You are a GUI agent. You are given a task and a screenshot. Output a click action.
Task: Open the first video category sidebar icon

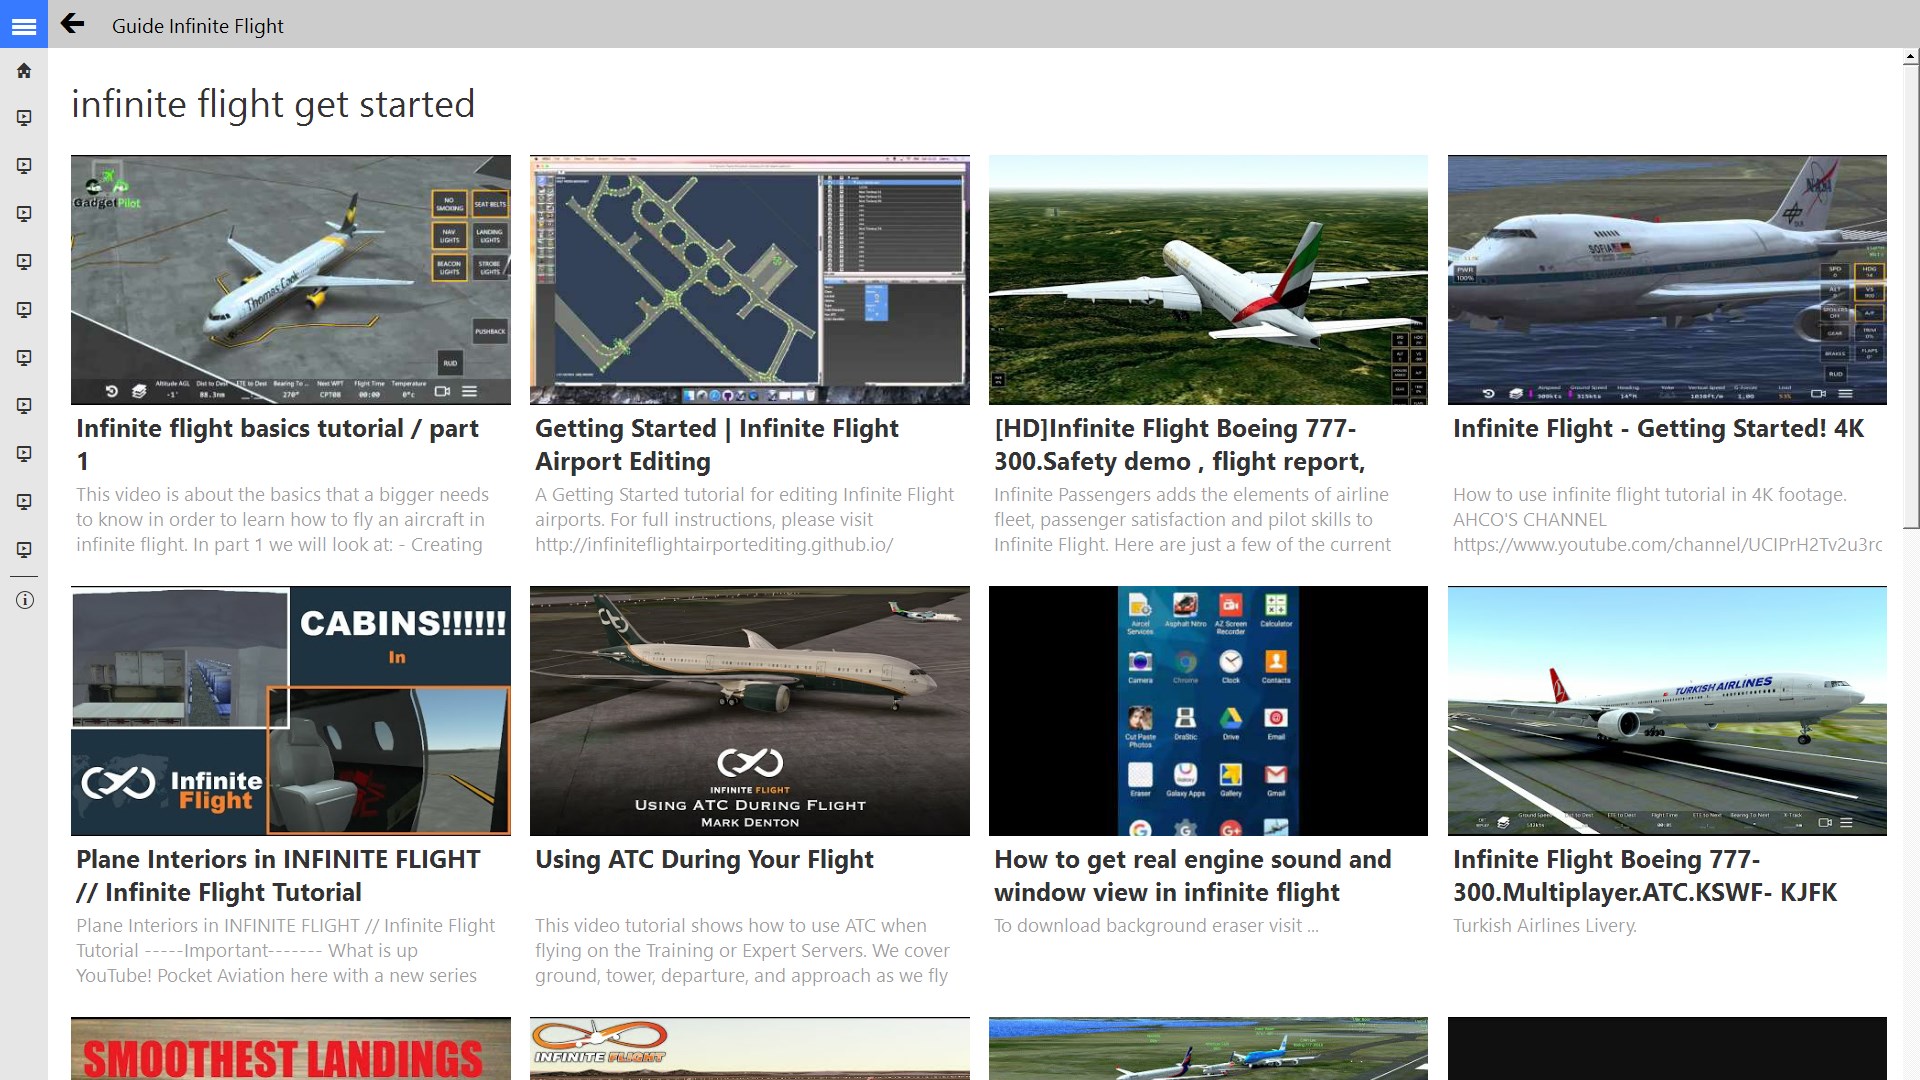pyautogui.click(x=24, y=118)
